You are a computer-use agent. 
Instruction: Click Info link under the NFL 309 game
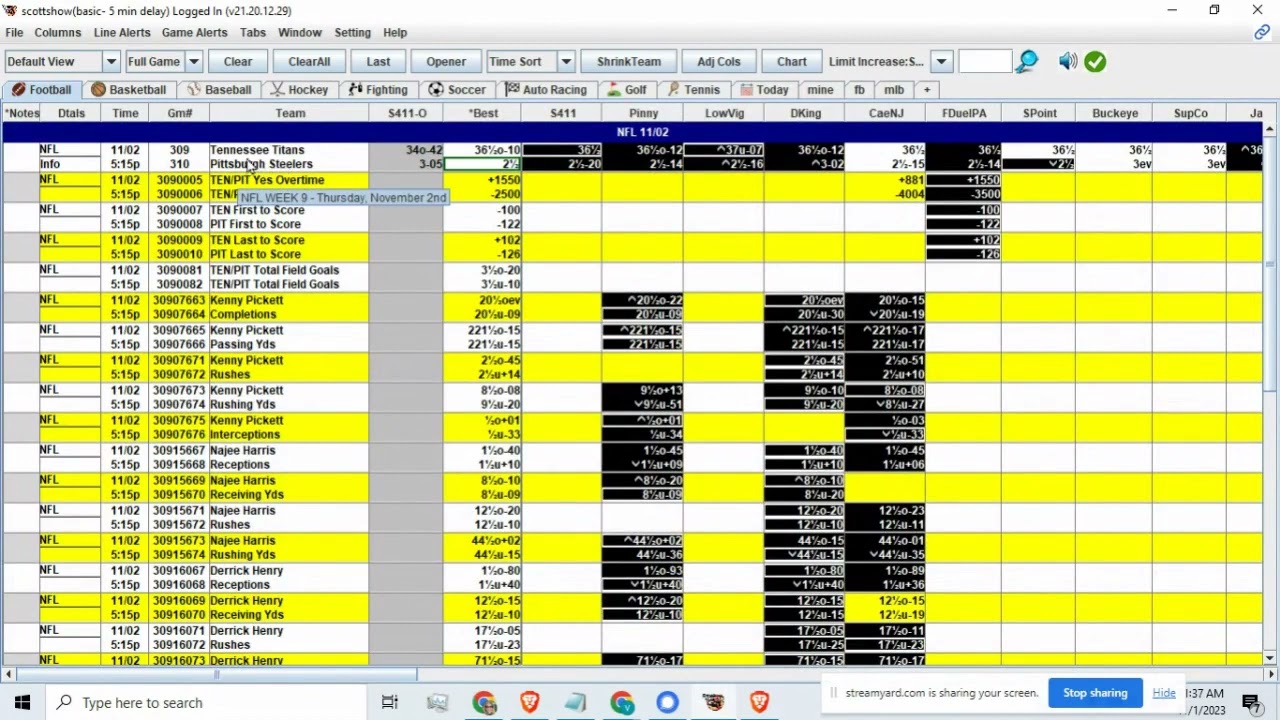pos(49,164)
